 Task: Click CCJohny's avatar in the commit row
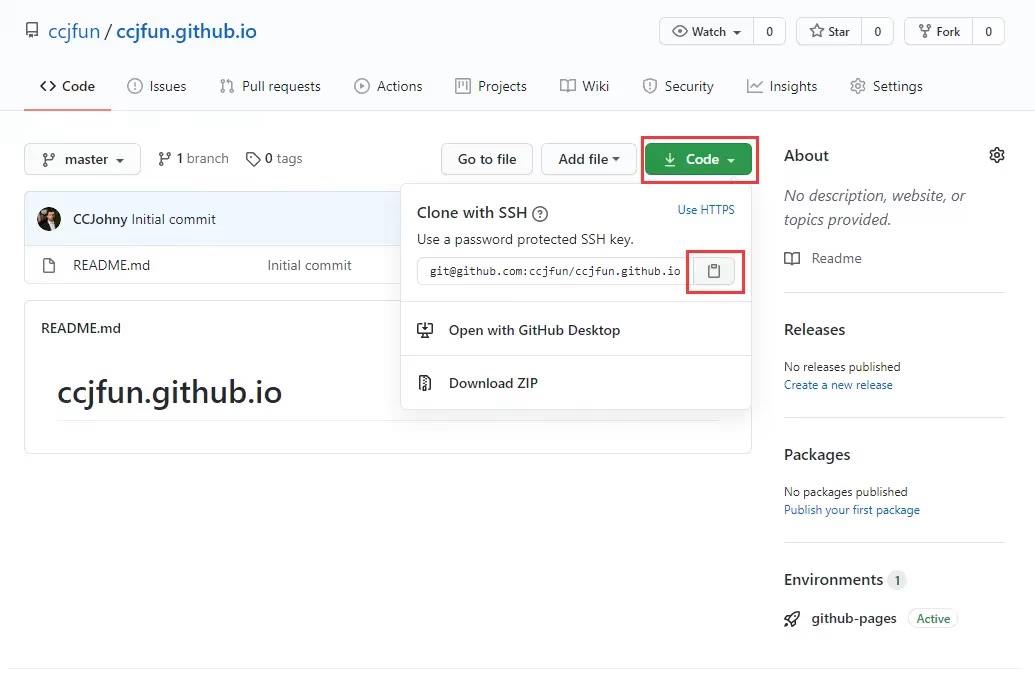[49, 219]
